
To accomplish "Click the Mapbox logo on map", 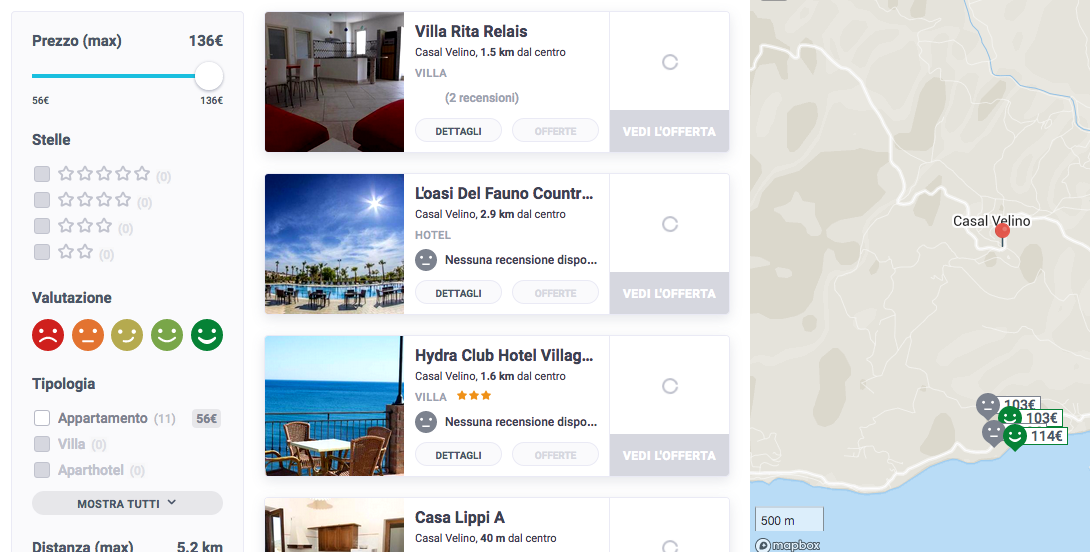I will pyautogui.click(x=788, y=545).
